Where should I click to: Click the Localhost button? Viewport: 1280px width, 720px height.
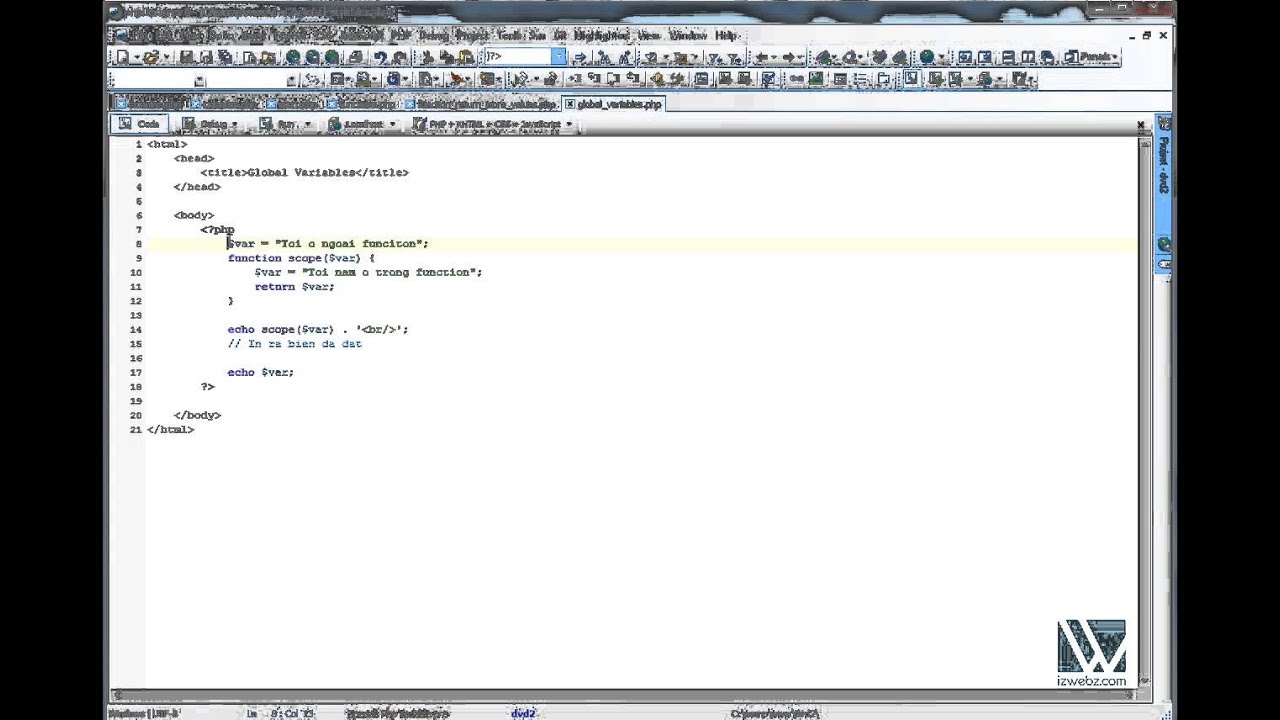point(357,124)
